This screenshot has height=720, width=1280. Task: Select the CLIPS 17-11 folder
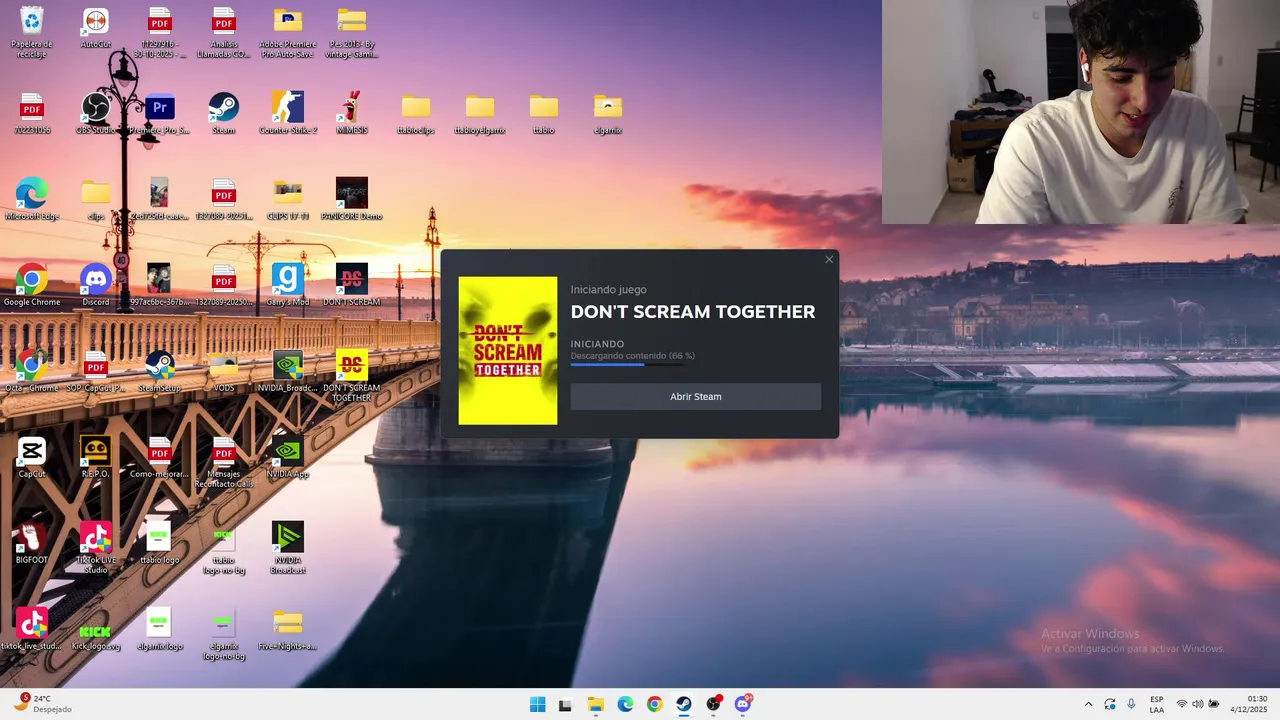[288, 200]
